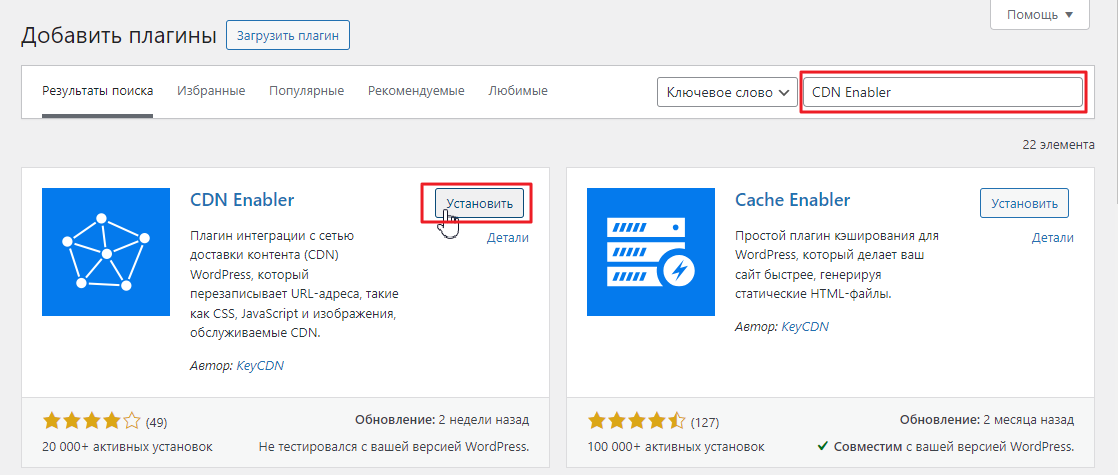
Task: Switch to the Популярные tab
Action: (306, 91)
